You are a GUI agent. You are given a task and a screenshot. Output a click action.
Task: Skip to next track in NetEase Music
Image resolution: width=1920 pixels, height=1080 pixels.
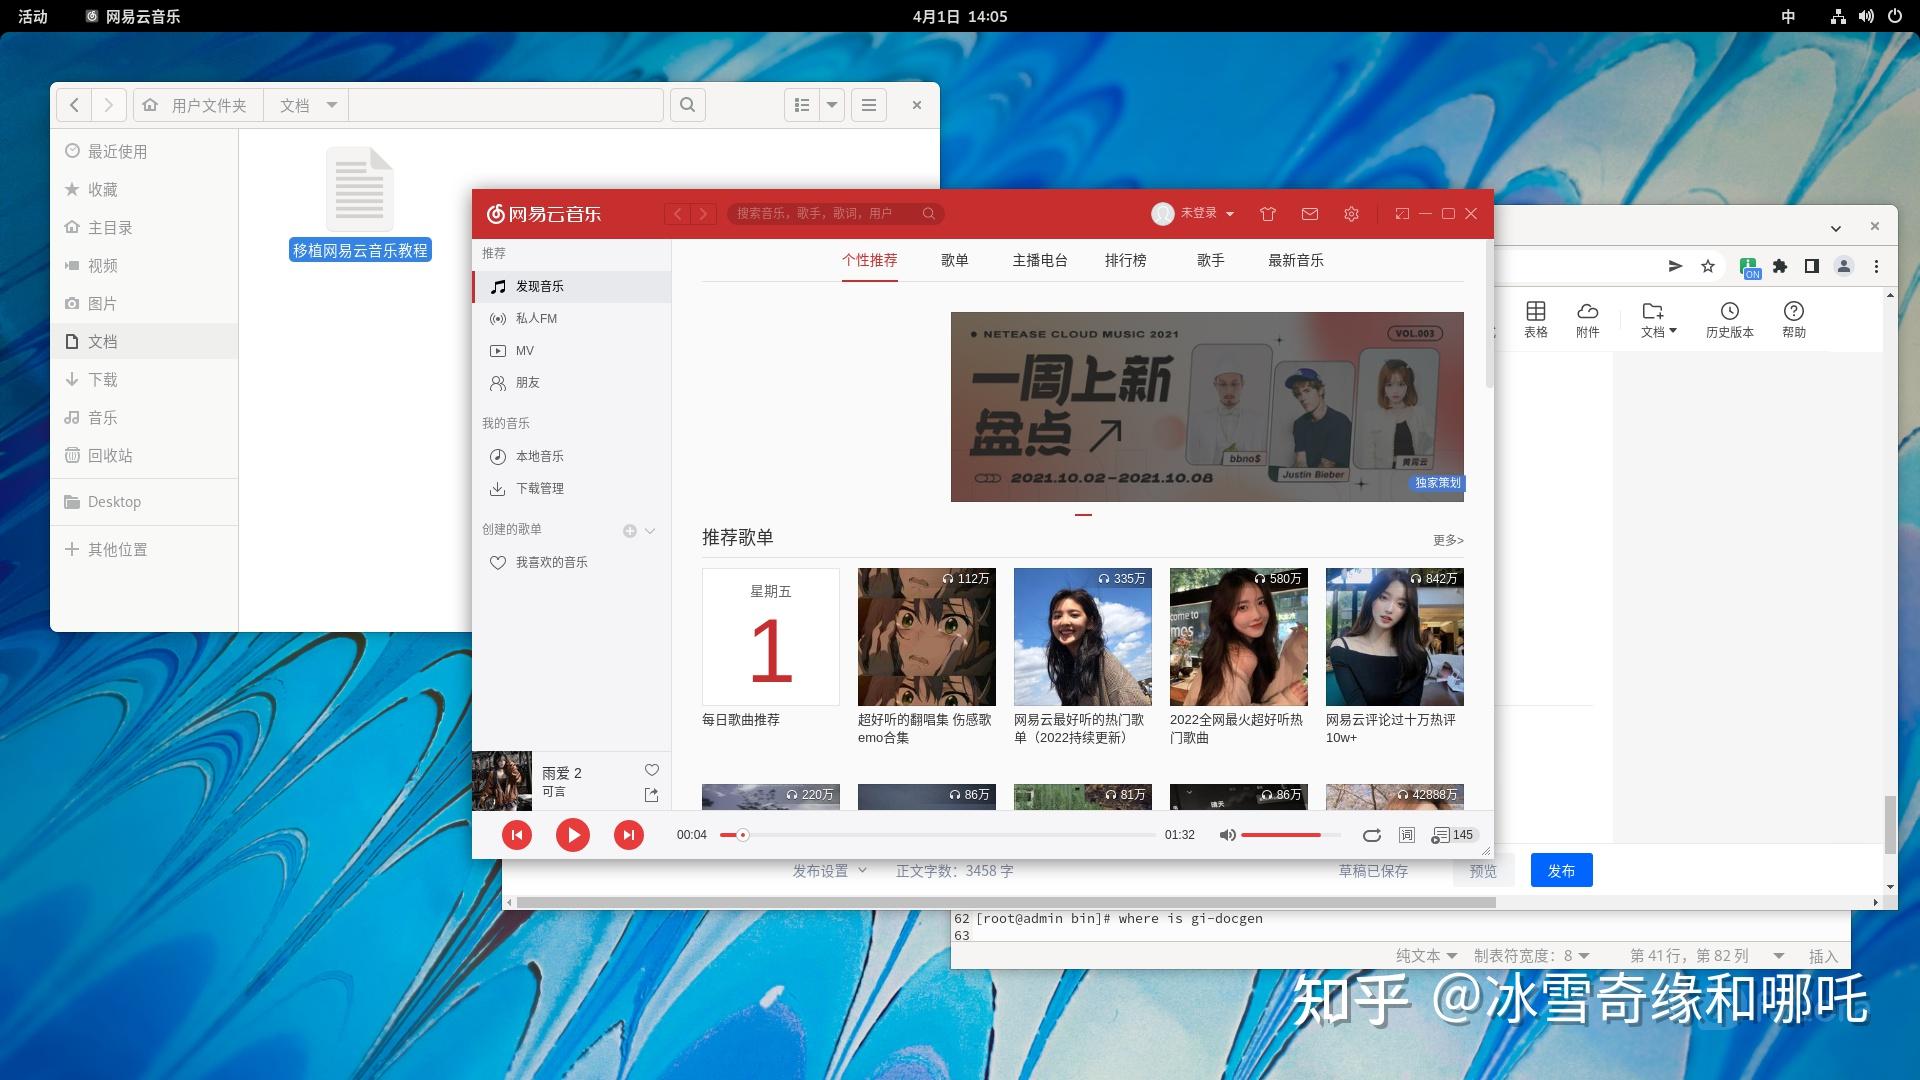click(629, 835)
